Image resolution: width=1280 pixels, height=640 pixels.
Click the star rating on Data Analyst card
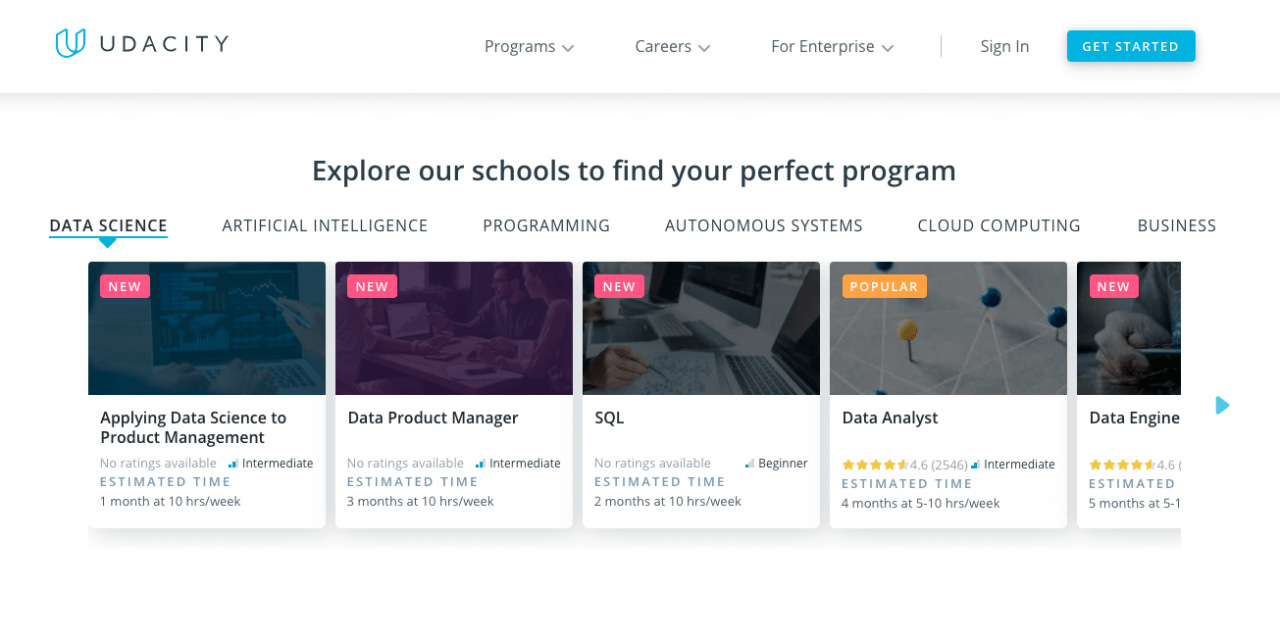[874, 465]
